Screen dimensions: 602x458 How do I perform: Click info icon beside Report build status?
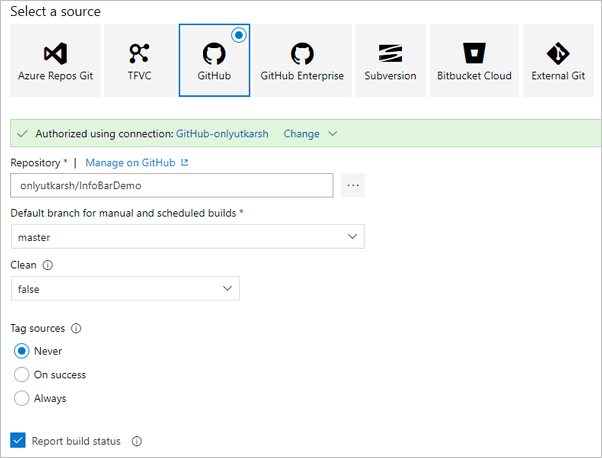point(137,441)
